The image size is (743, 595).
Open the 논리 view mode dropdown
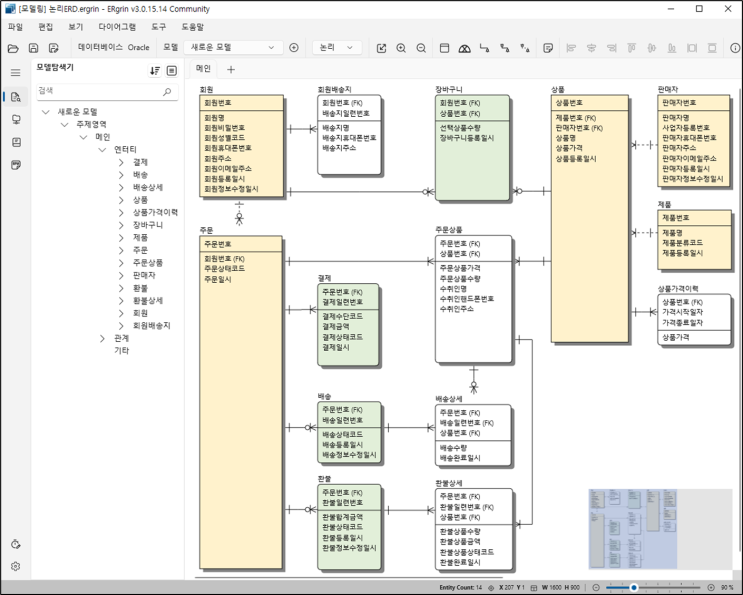click(337, 47)
